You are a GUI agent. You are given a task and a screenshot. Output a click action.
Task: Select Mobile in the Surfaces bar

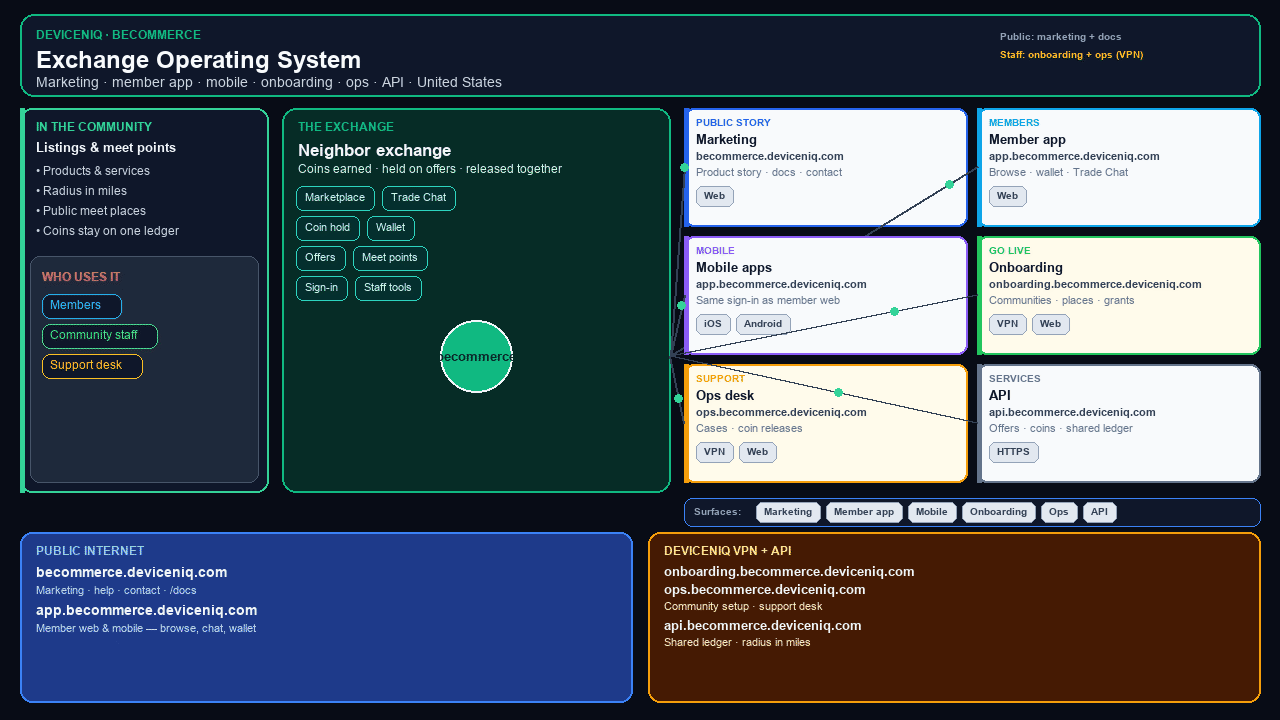(932, 512)
